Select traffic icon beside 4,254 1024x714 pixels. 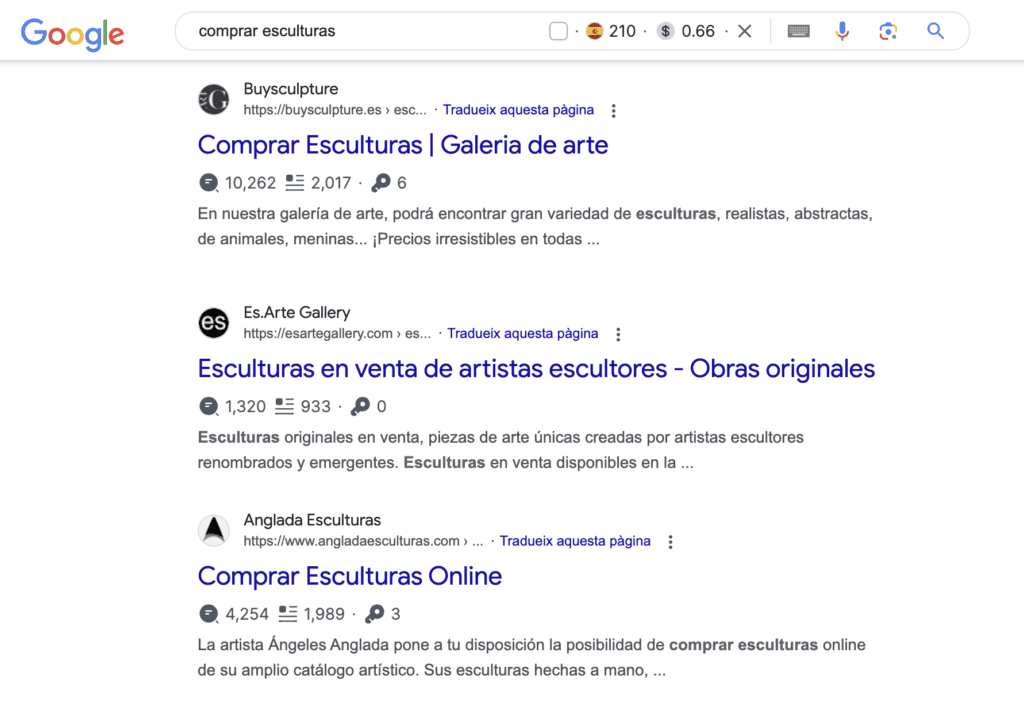click(208, 614)
